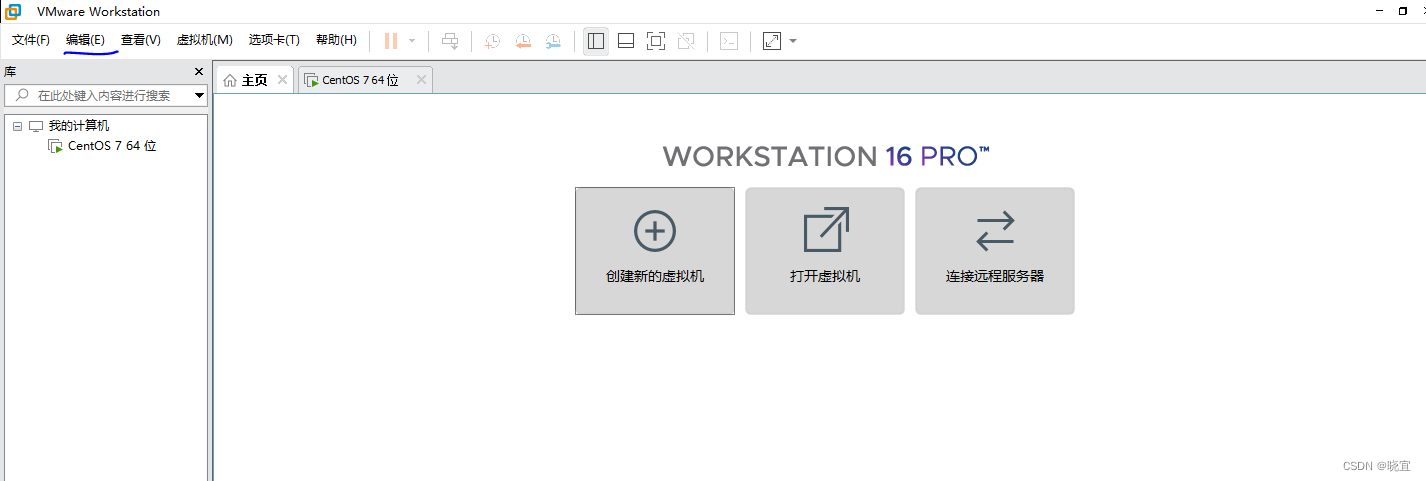Click the stretch guest display icon
The height and width of the screenshot is (481, 1426).
coord(772,41)
